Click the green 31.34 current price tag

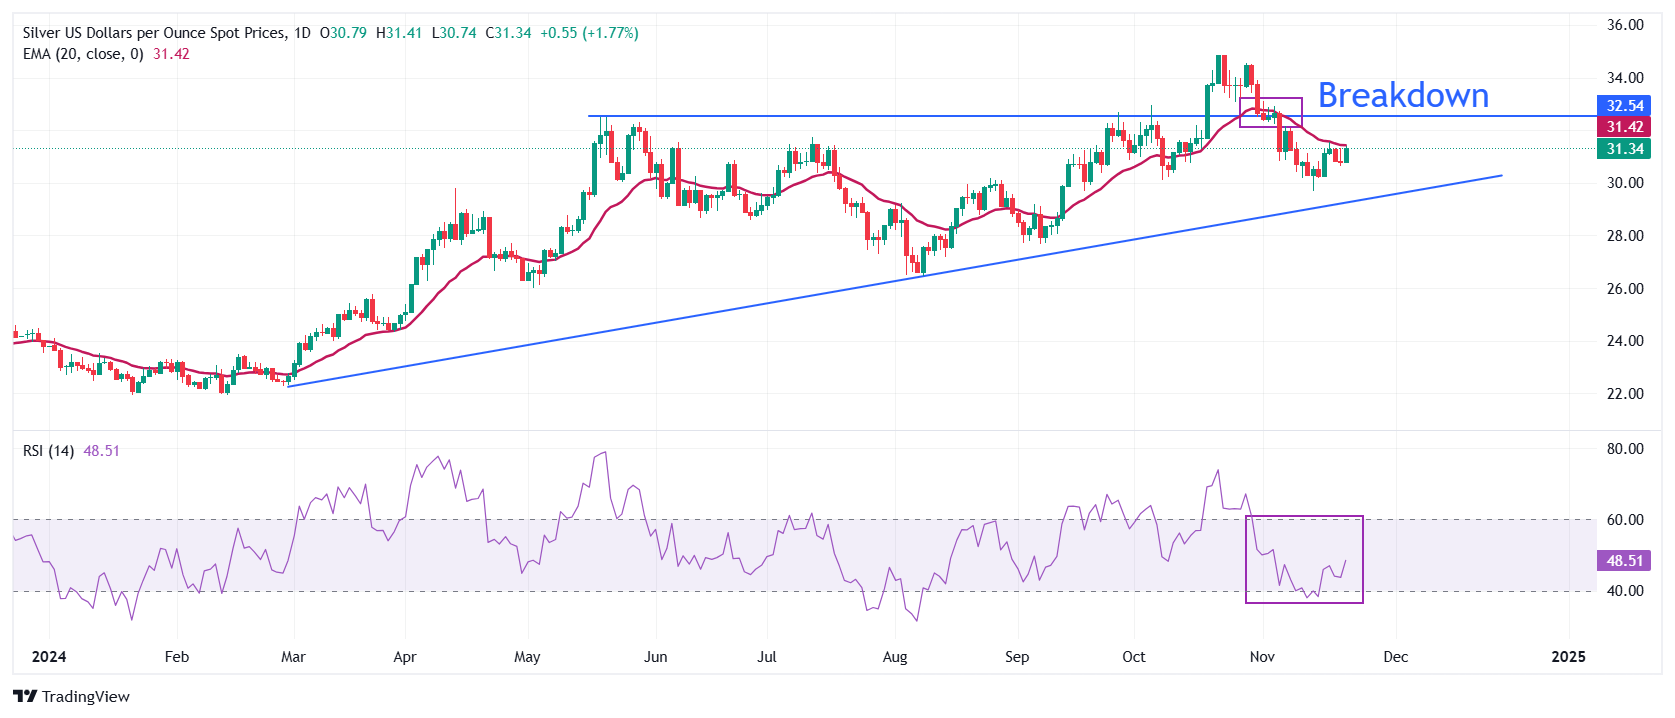(x=1624, y=149)
